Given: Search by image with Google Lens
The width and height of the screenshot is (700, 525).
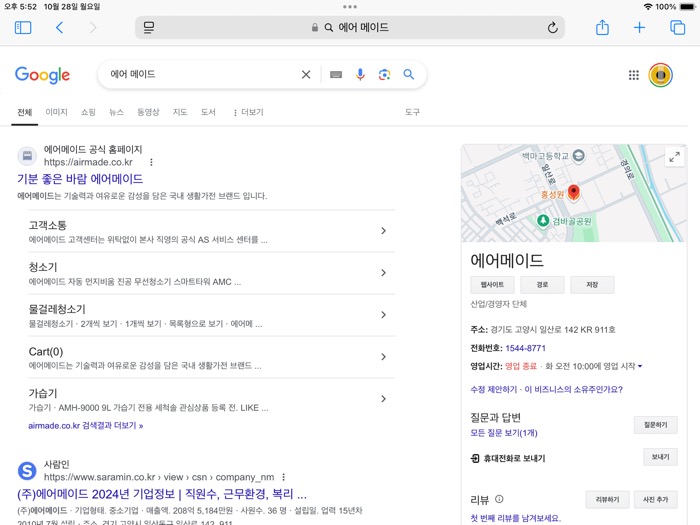Looking at the screenshot, I should click(384, 75).
